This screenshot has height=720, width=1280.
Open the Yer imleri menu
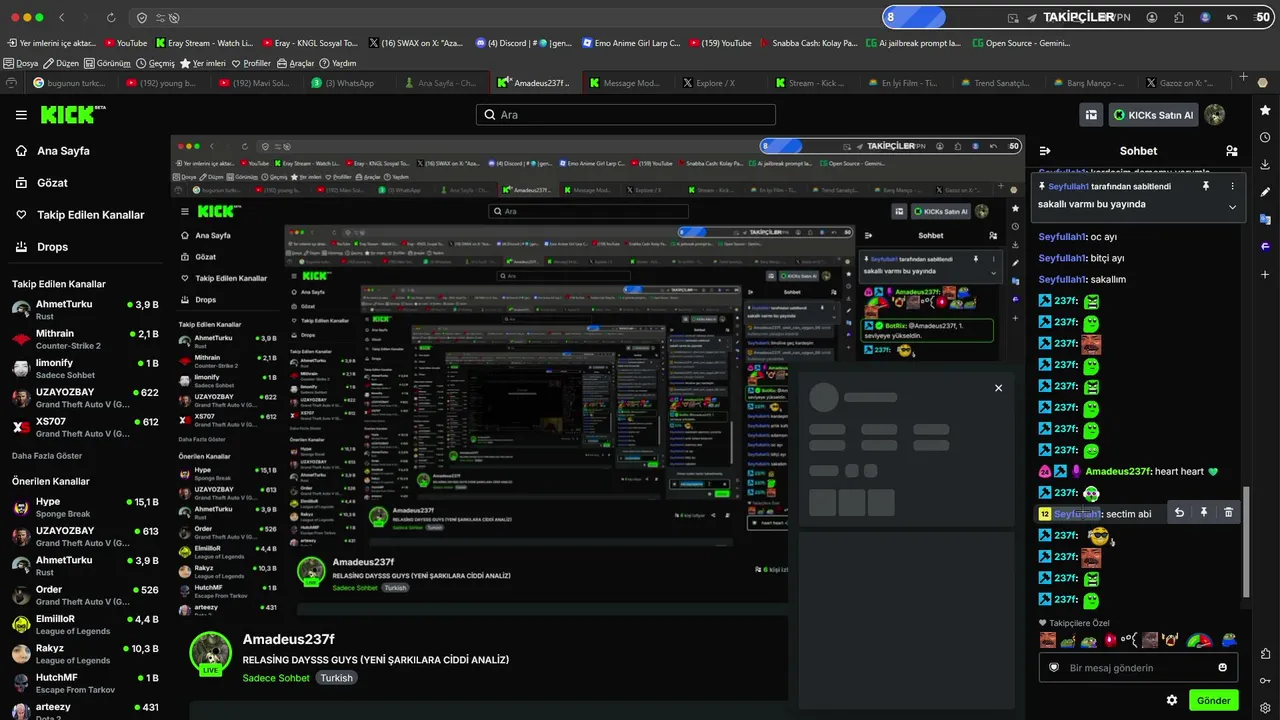click(203, 63)
